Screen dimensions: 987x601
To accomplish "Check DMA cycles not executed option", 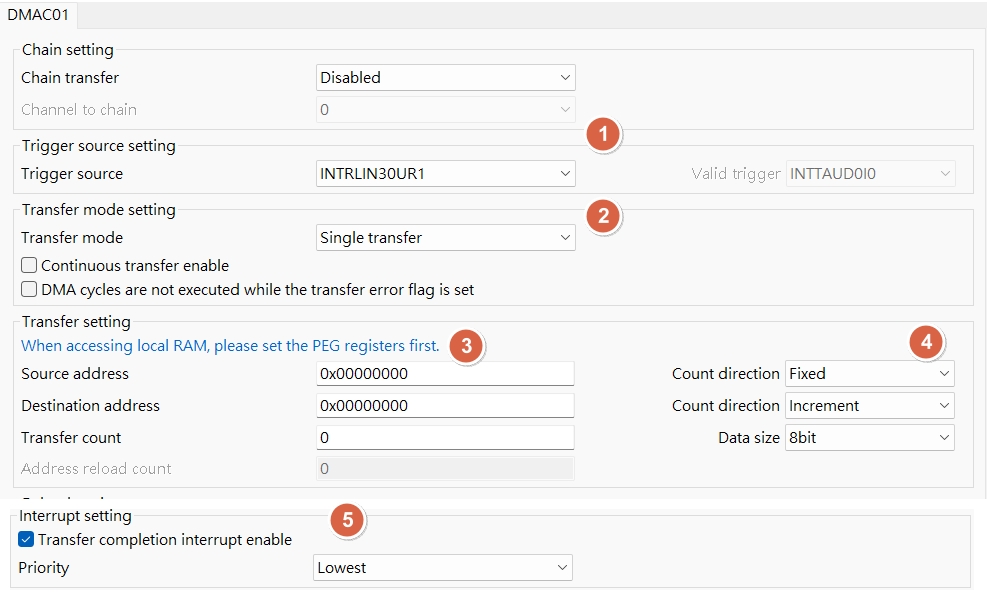I will [29, 290].
